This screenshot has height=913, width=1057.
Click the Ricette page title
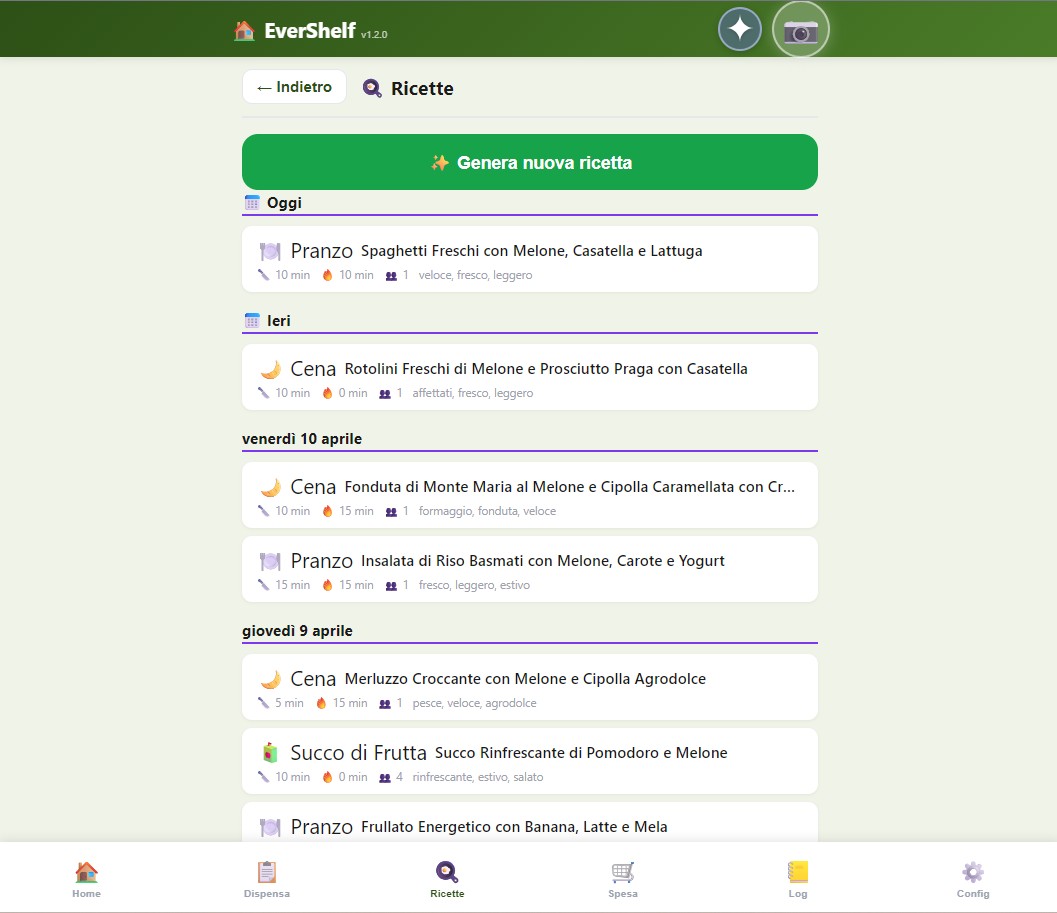point(422,88)
